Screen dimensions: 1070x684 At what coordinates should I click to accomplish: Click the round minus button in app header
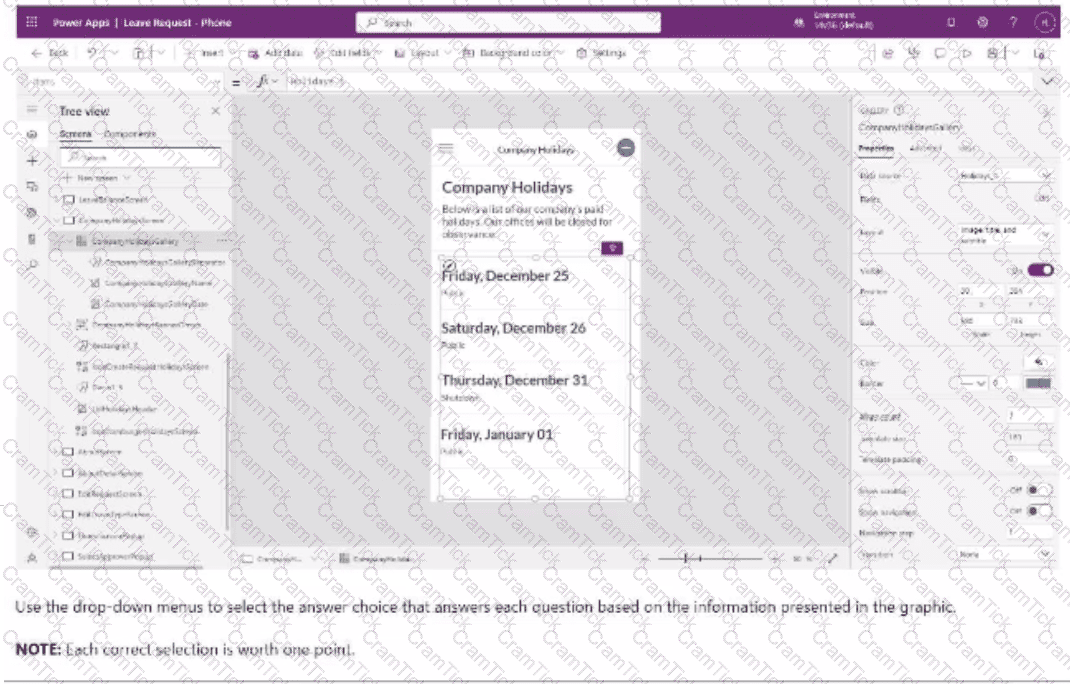pos(626,147)
